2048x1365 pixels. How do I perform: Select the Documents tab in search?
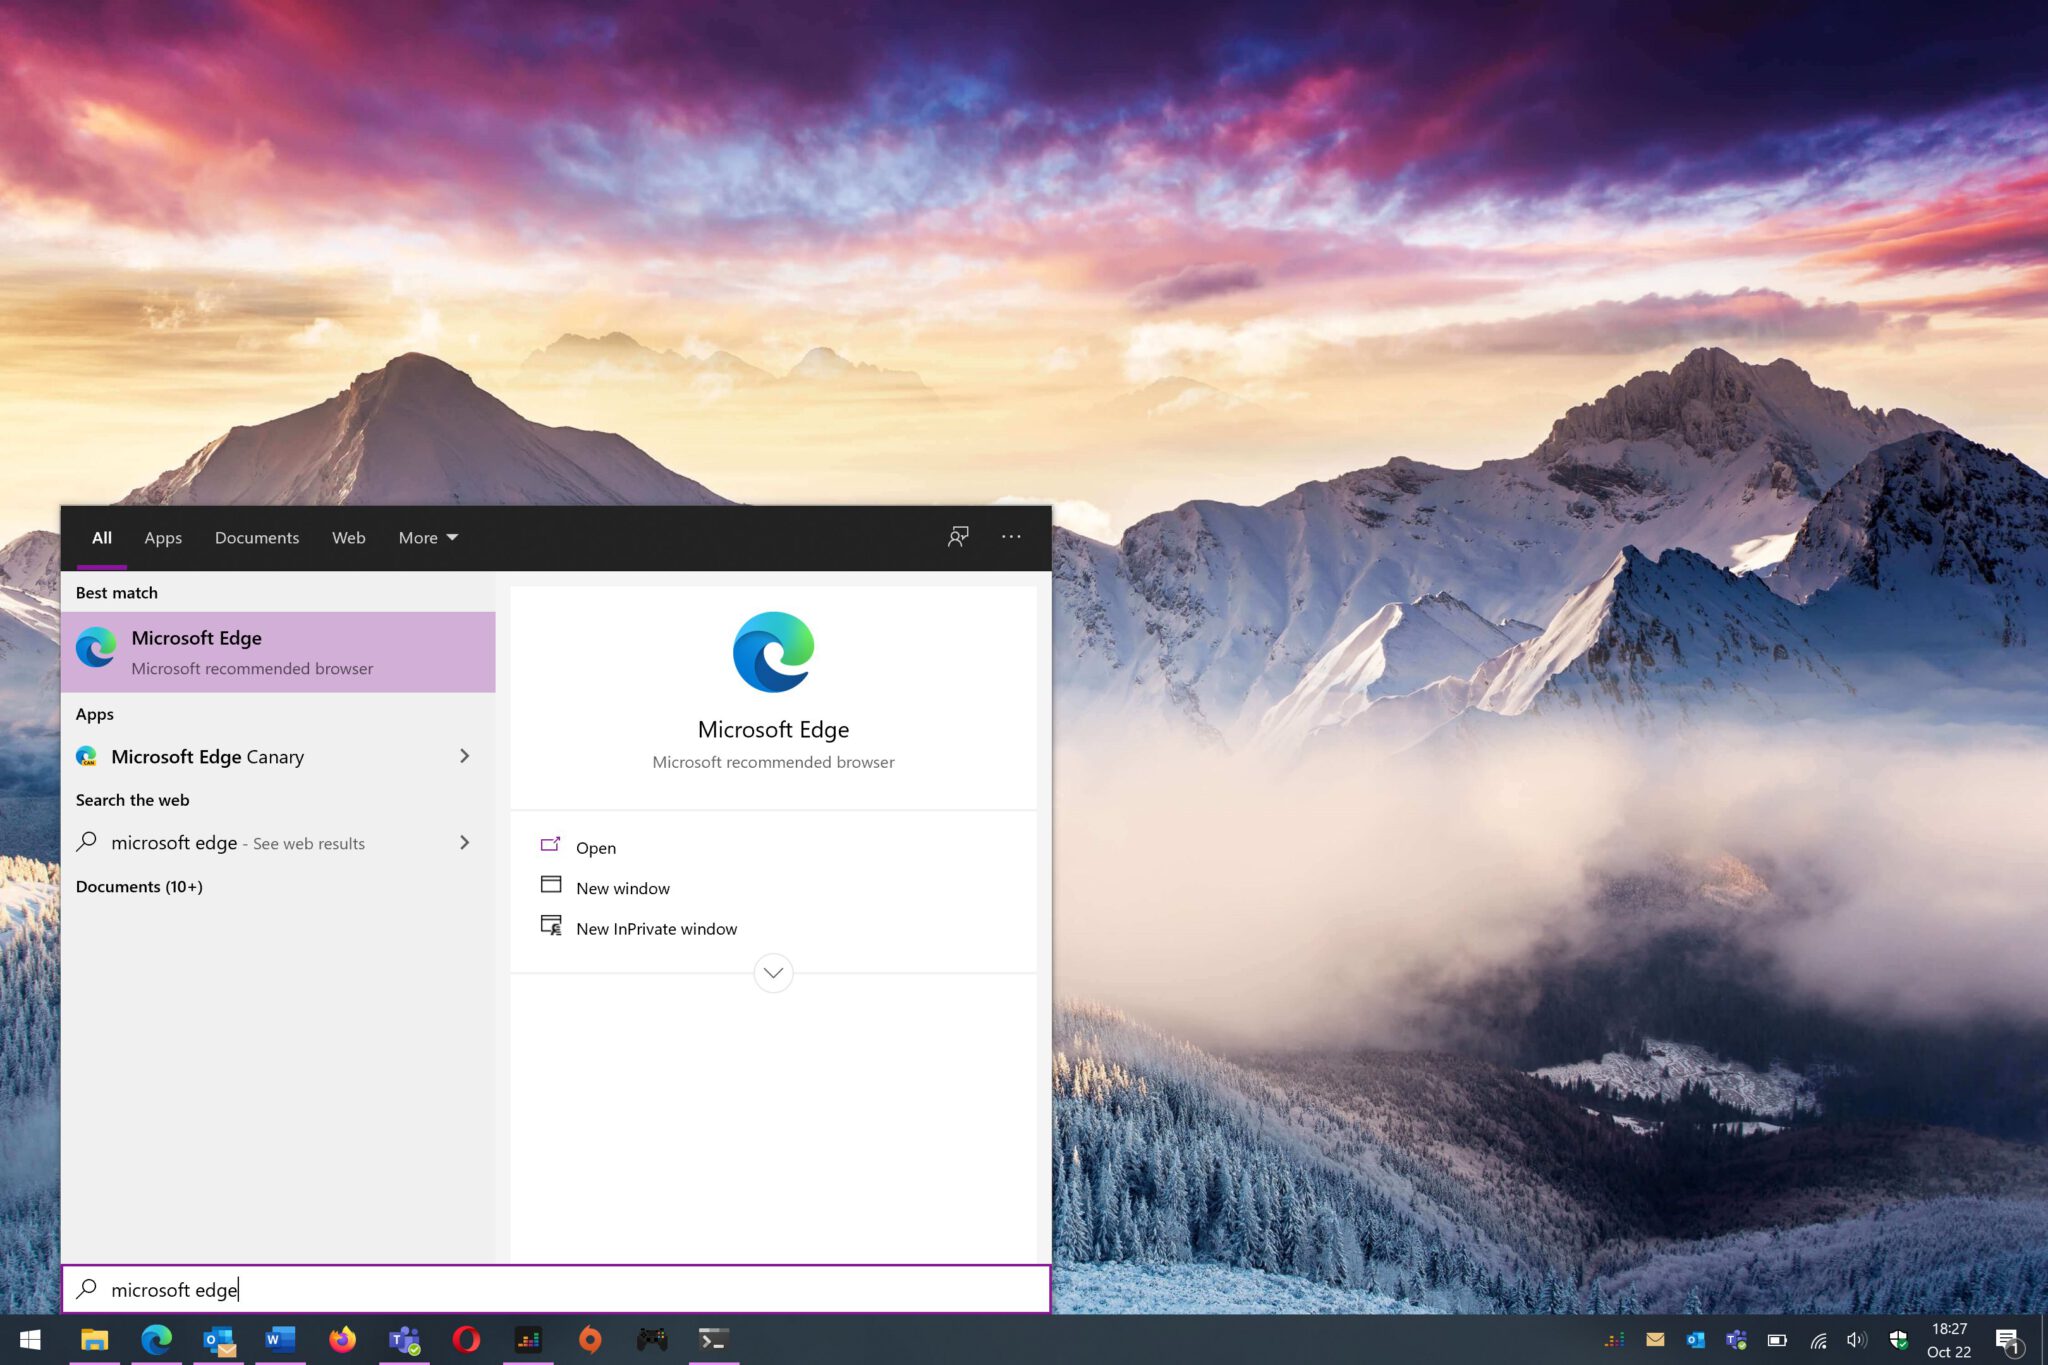pyautogui.click(x=256, y=536)
